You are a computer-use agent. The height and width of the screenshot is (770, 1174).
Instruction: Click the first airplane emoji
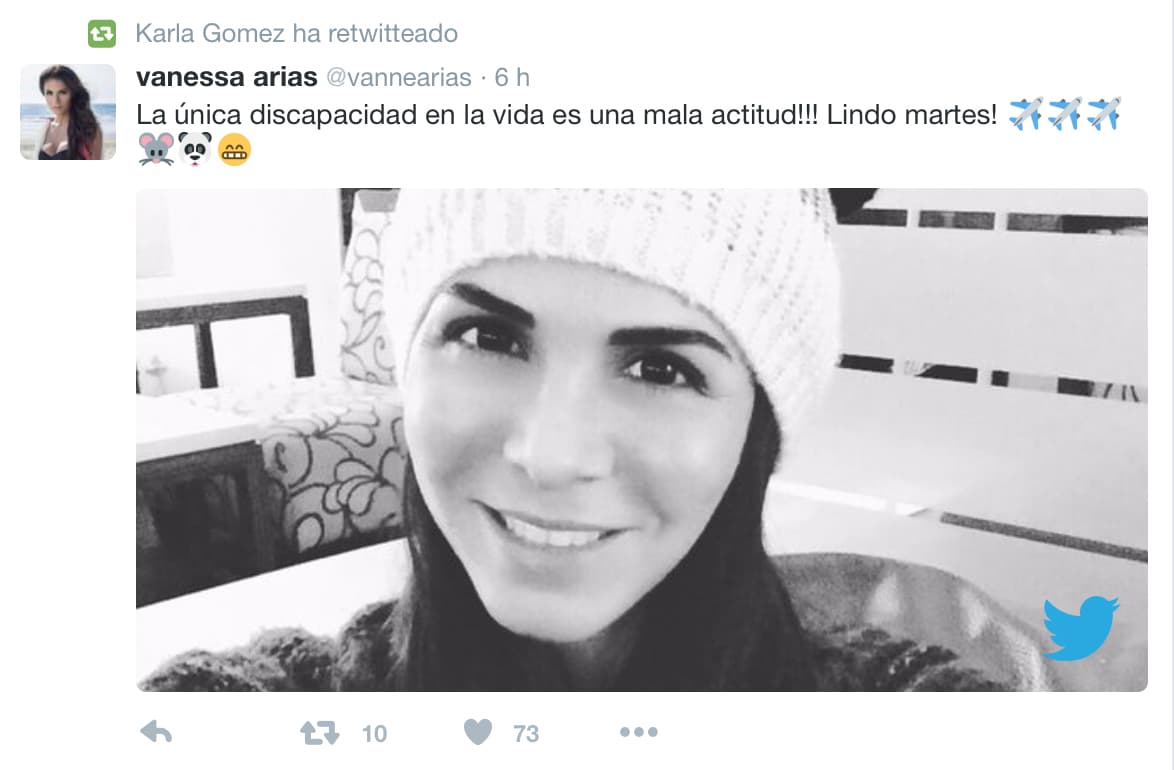pyautogui.click(x=1025, y=114)
